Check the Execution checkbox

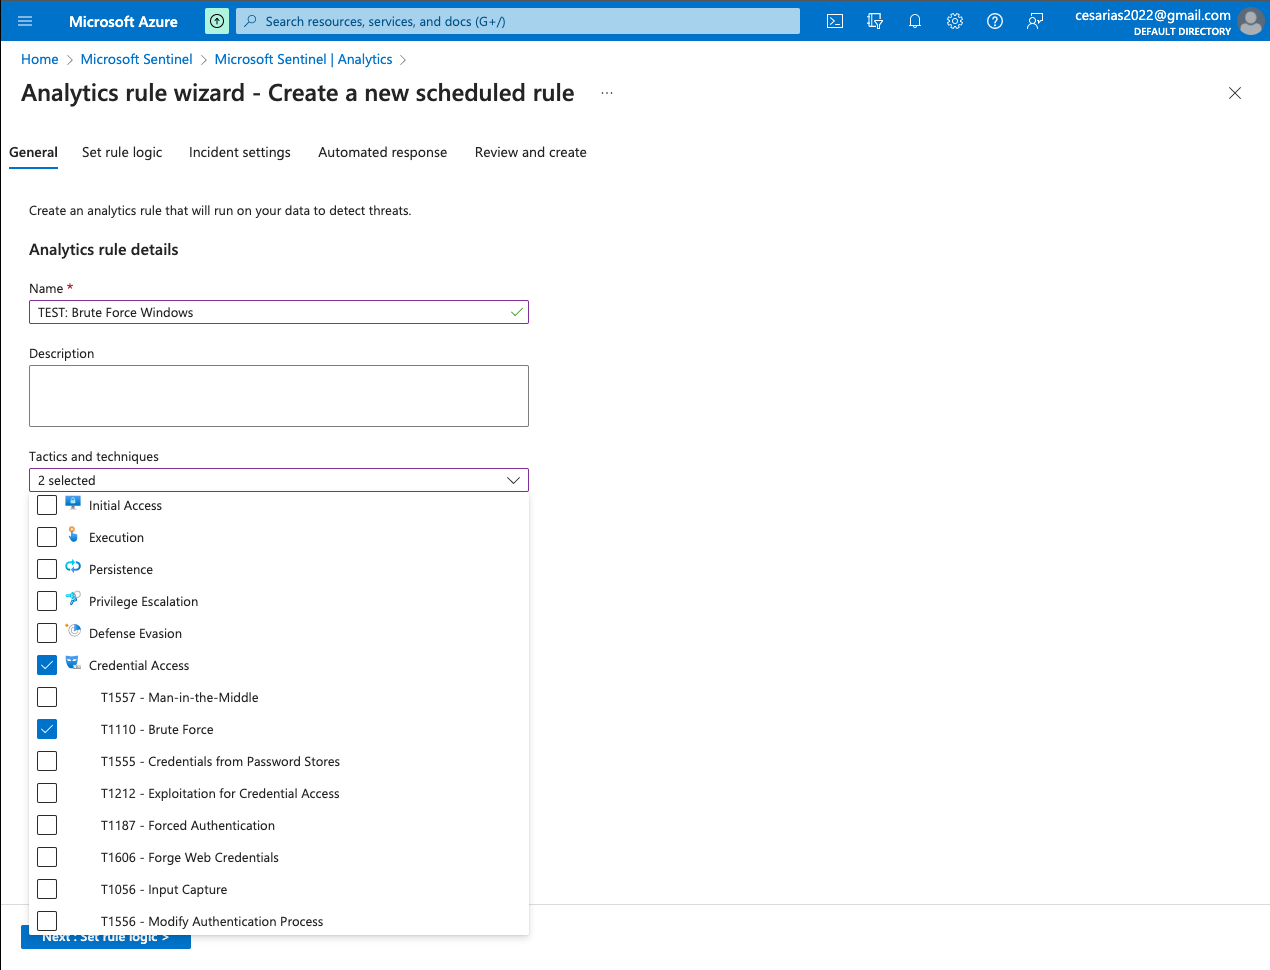pyautogui.click(x=47, y=537)
